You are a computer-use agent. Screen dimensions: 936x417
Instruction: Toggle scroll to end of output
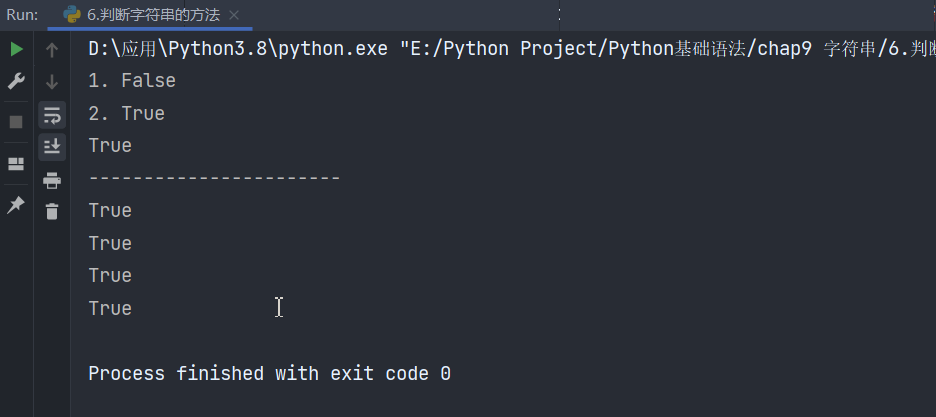tap(52, 147)
